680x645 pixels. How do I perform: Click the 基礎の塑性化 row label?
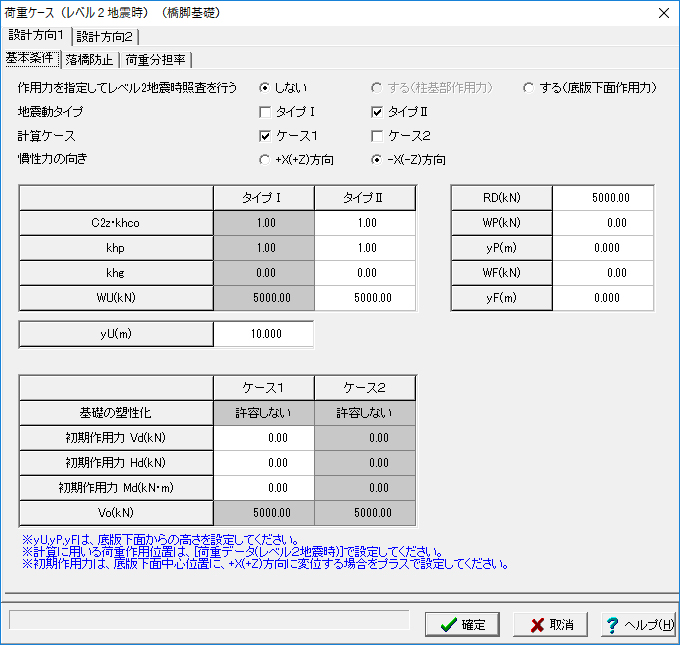click(x=116, y=413)
